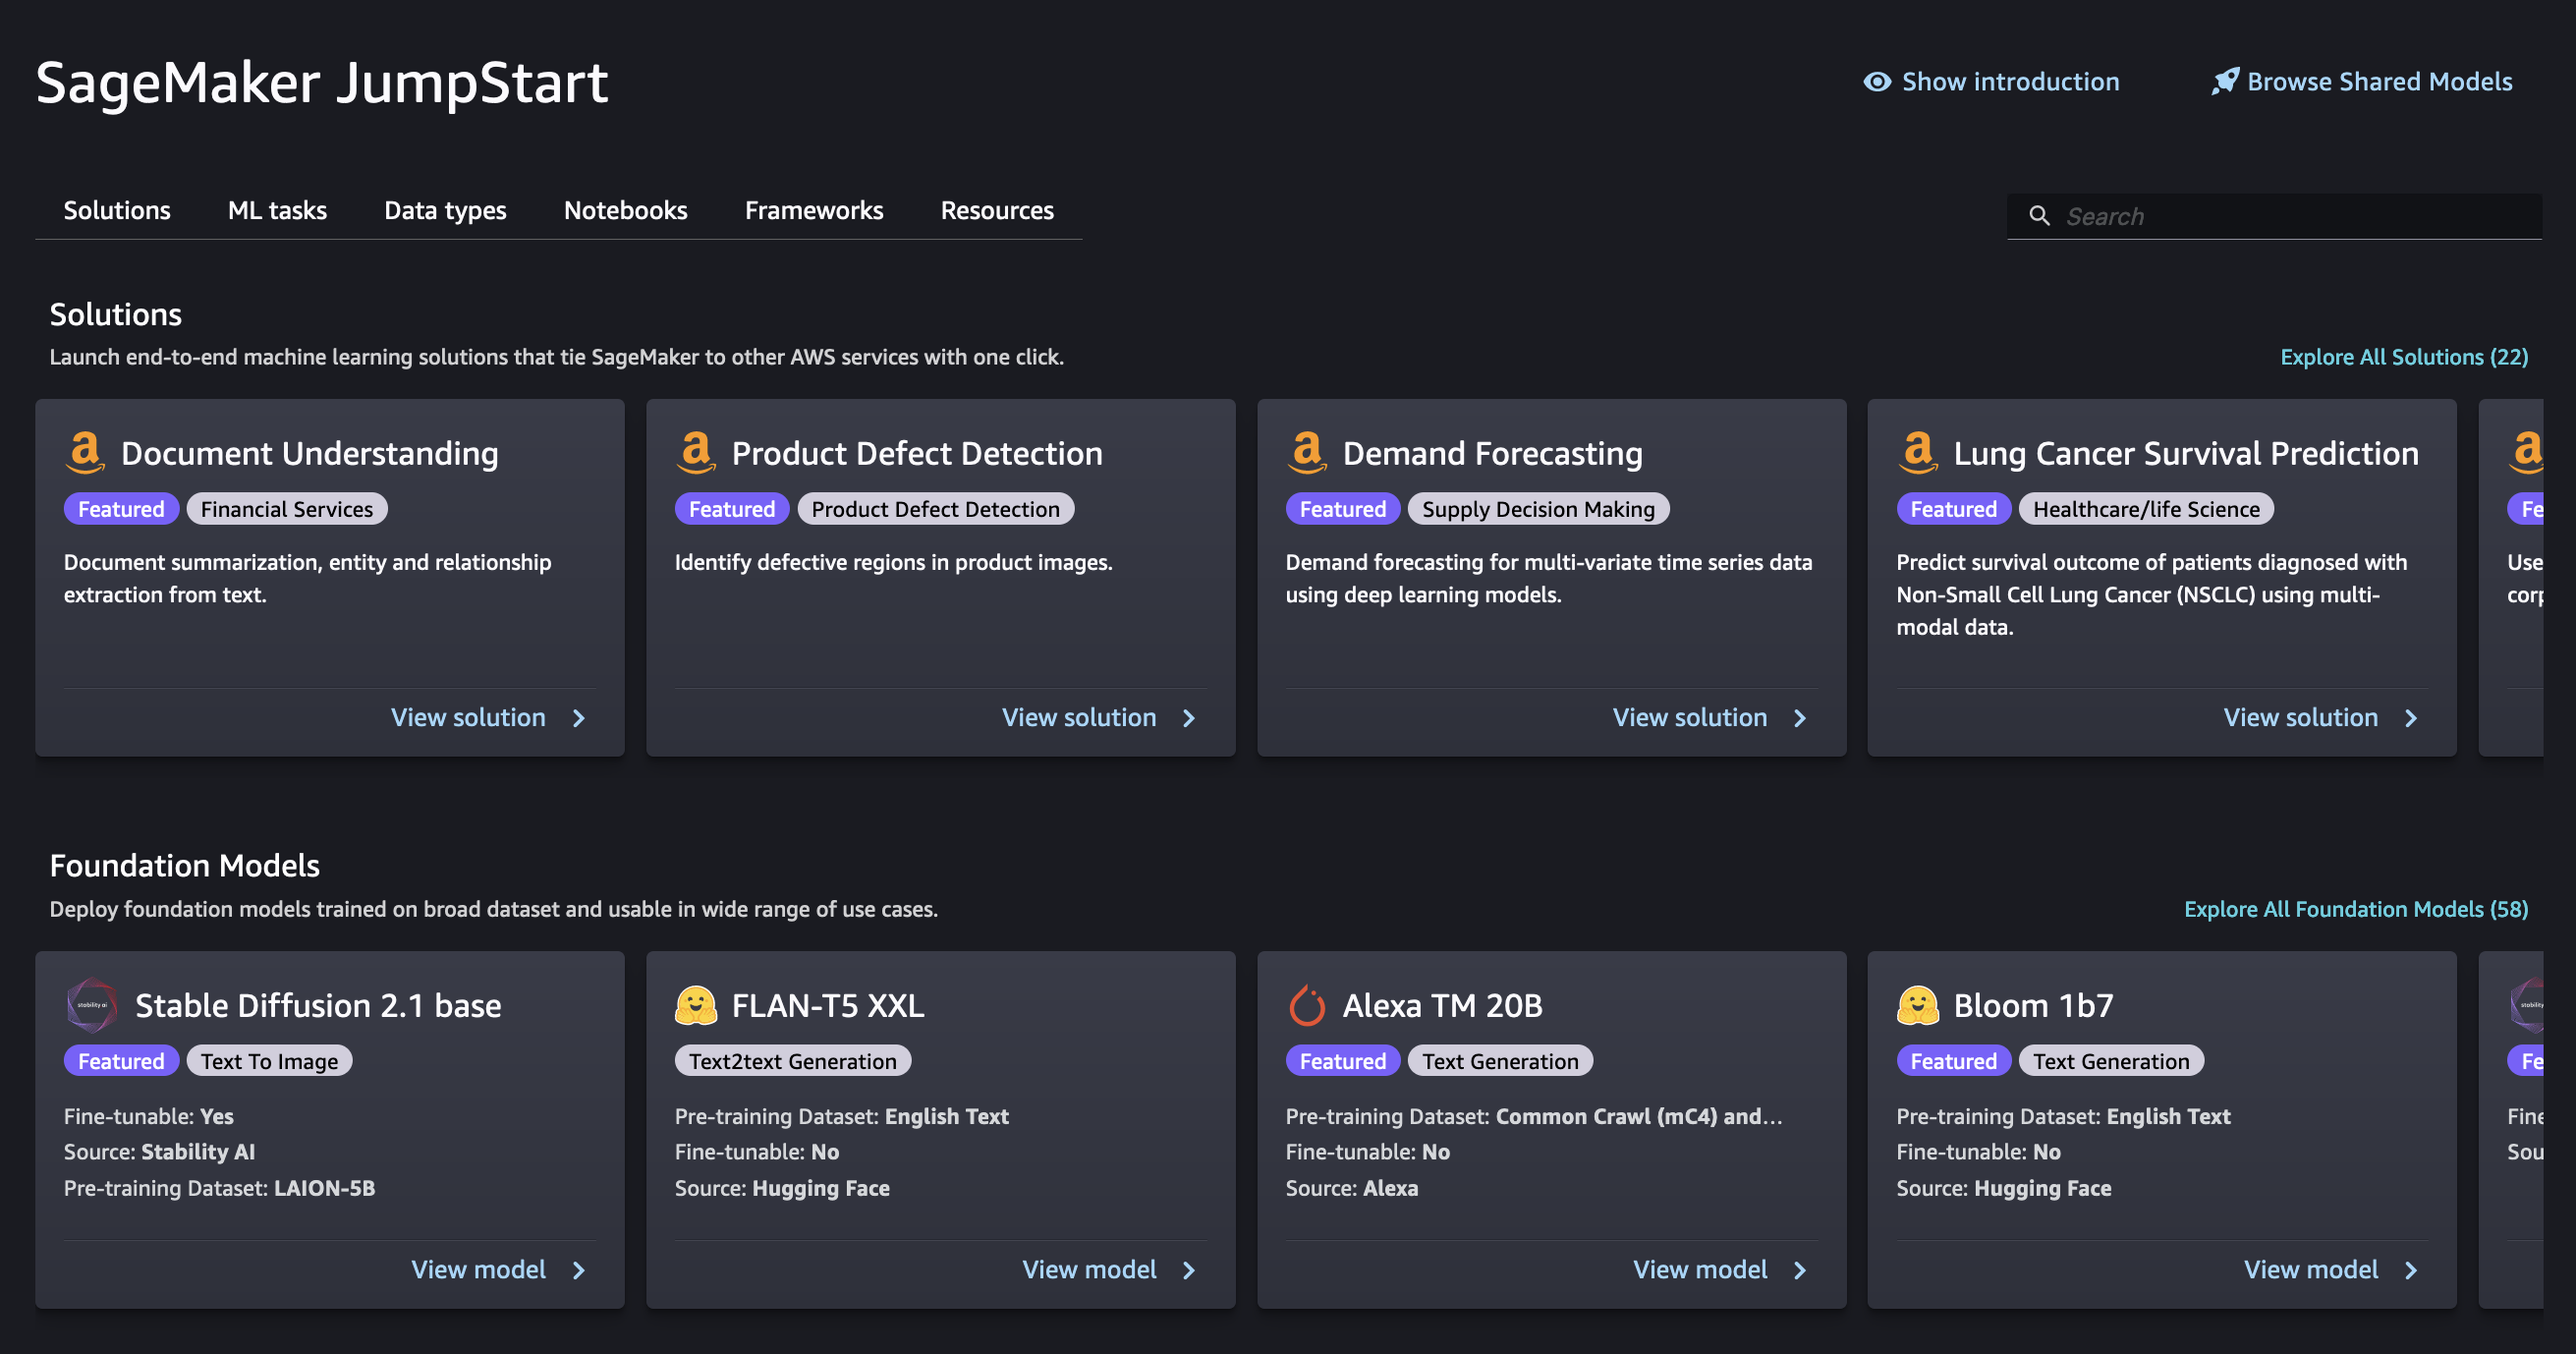Viewport: 2576px width, 1354px height.
Task: Switch to the ML tasks tab
Action: pos(277,210)
